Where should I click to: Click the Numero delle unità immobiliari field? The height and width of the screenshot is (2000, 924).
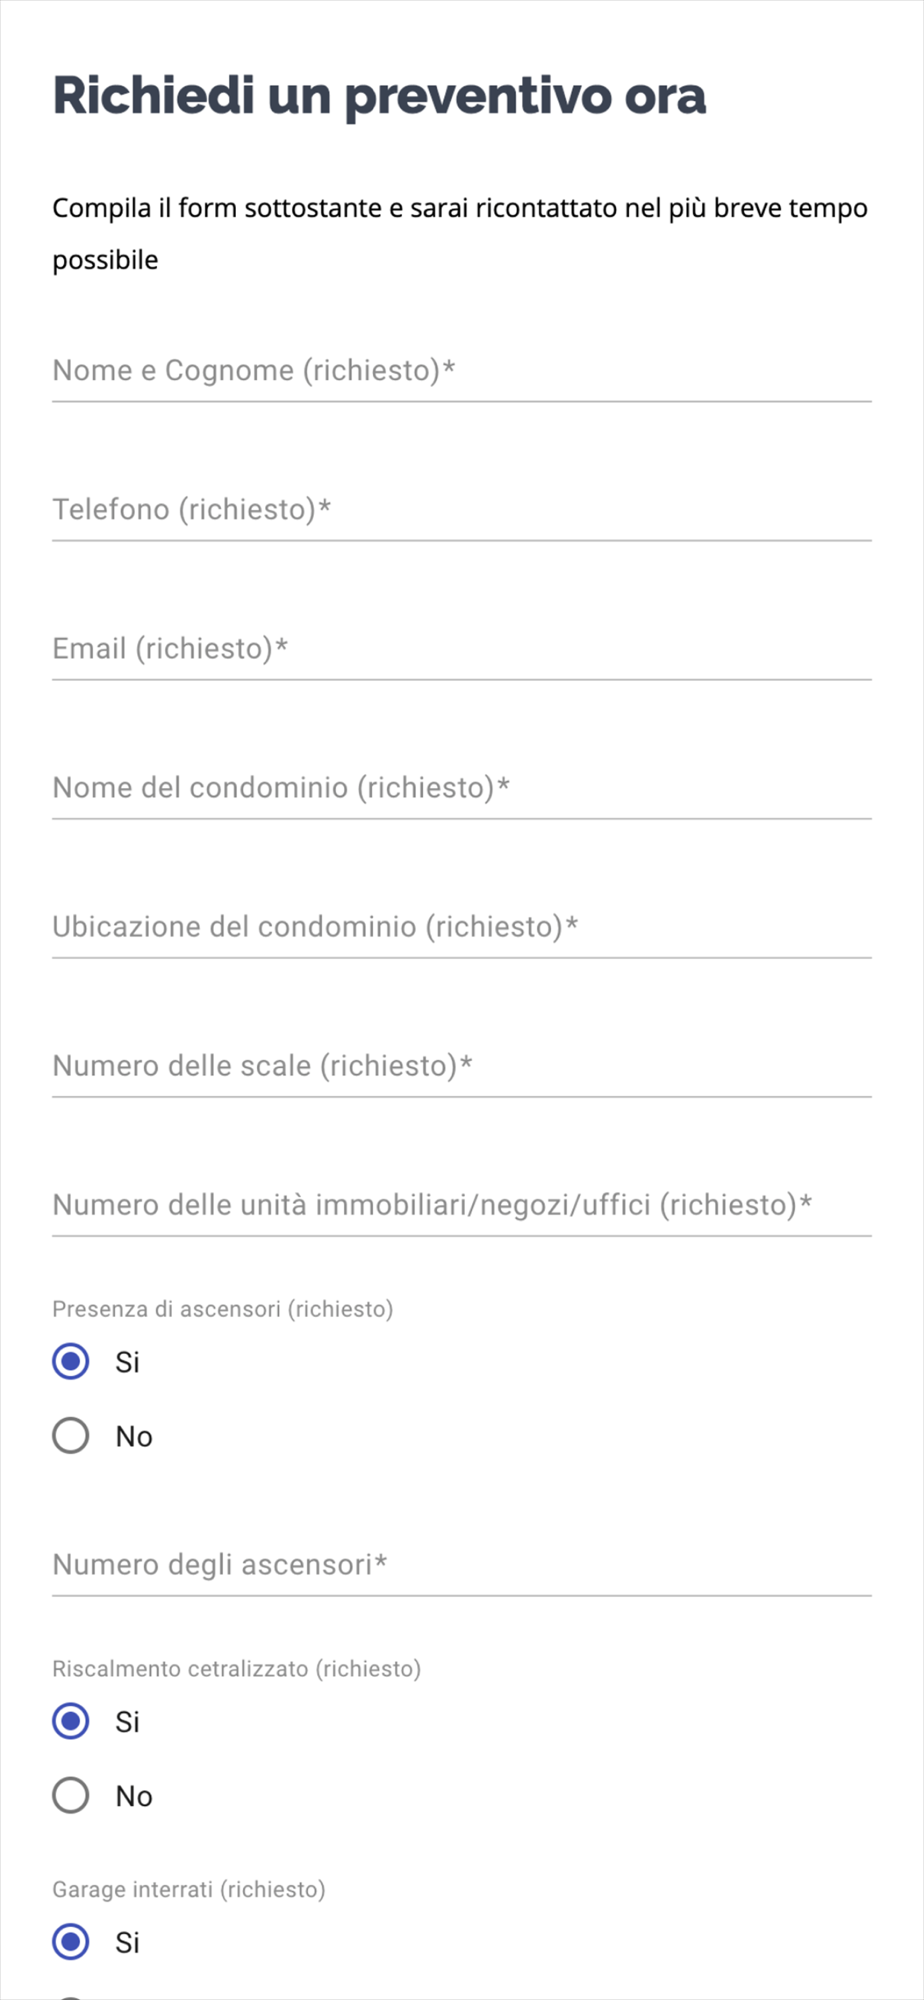(x=462, y=1205)
